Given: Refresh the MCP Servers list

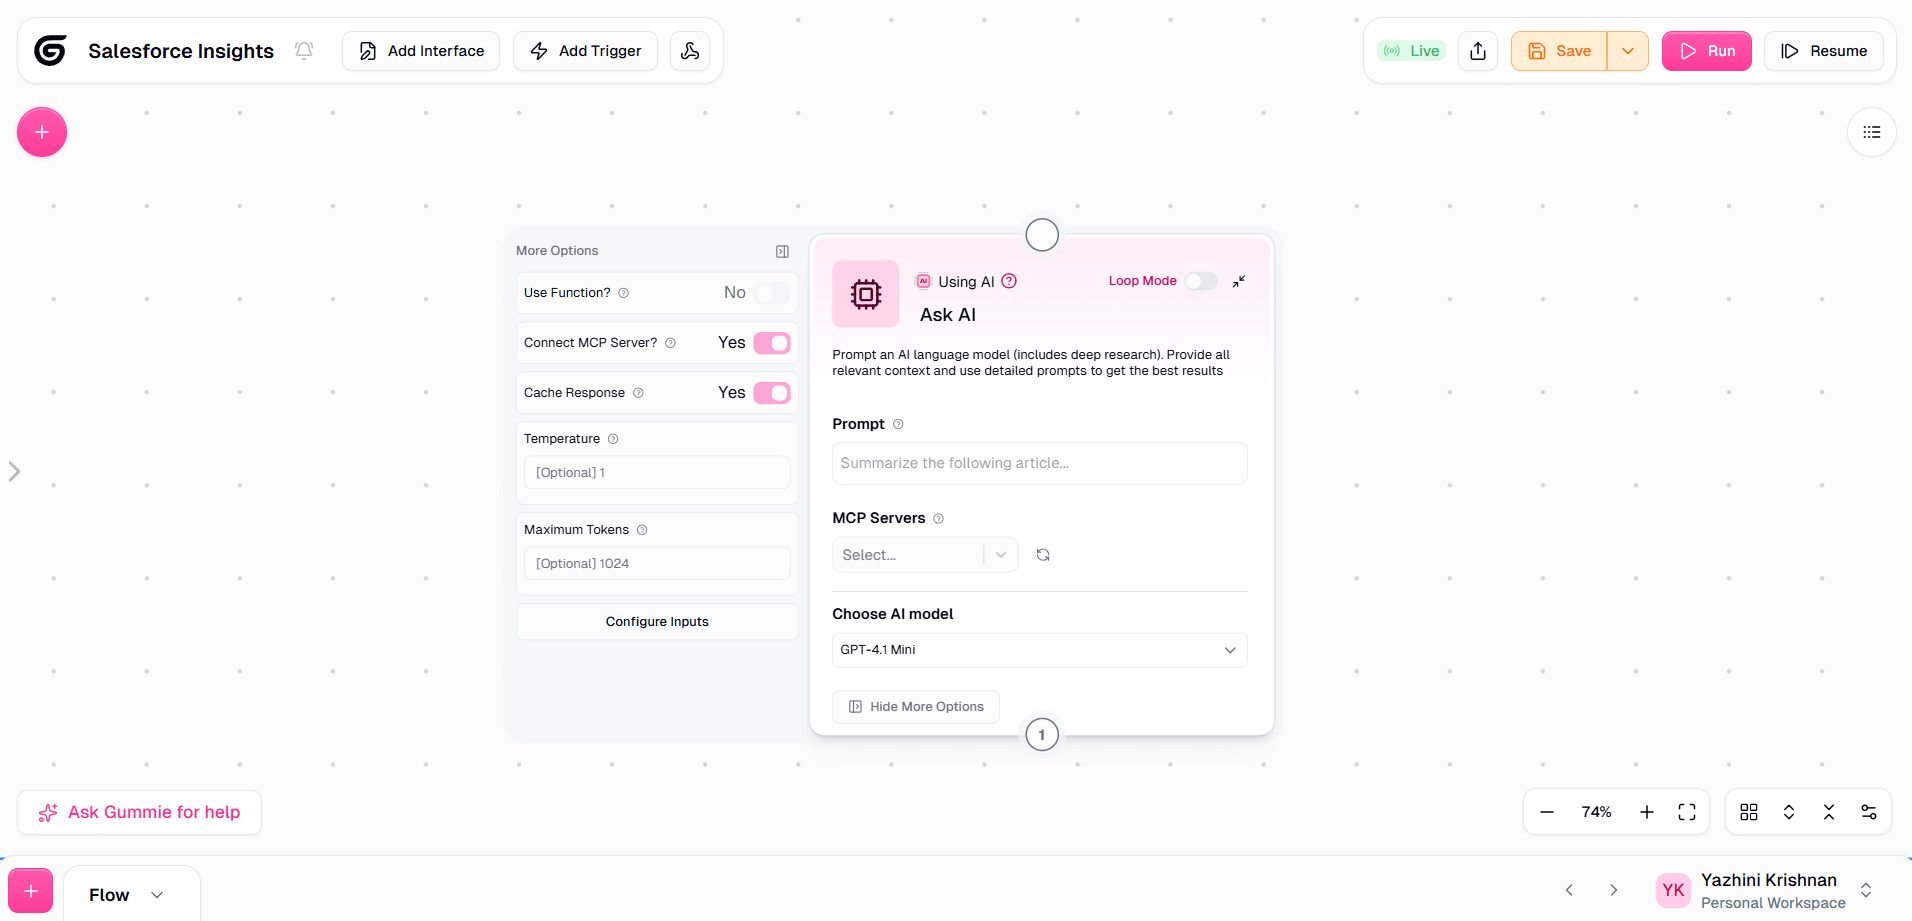Looking at the screenshot, I should tap(1043, 555).
